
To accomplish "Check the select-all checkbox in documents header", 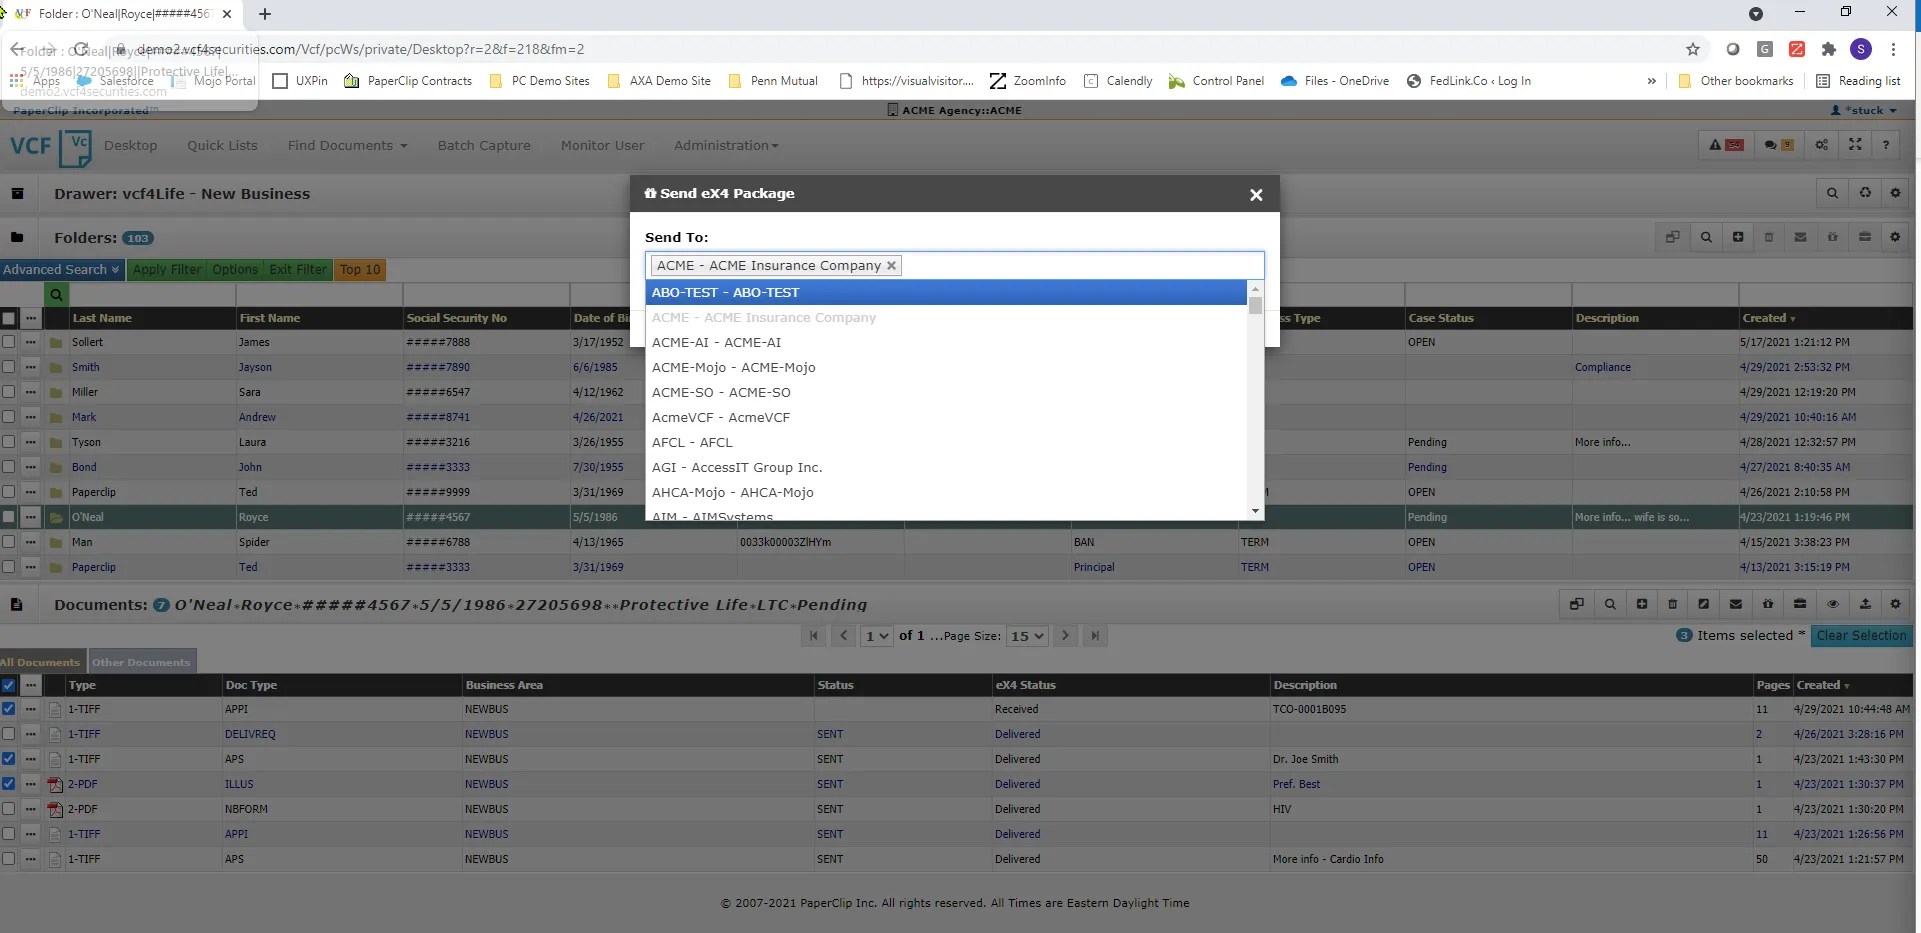I will click(x=10, y=686).
